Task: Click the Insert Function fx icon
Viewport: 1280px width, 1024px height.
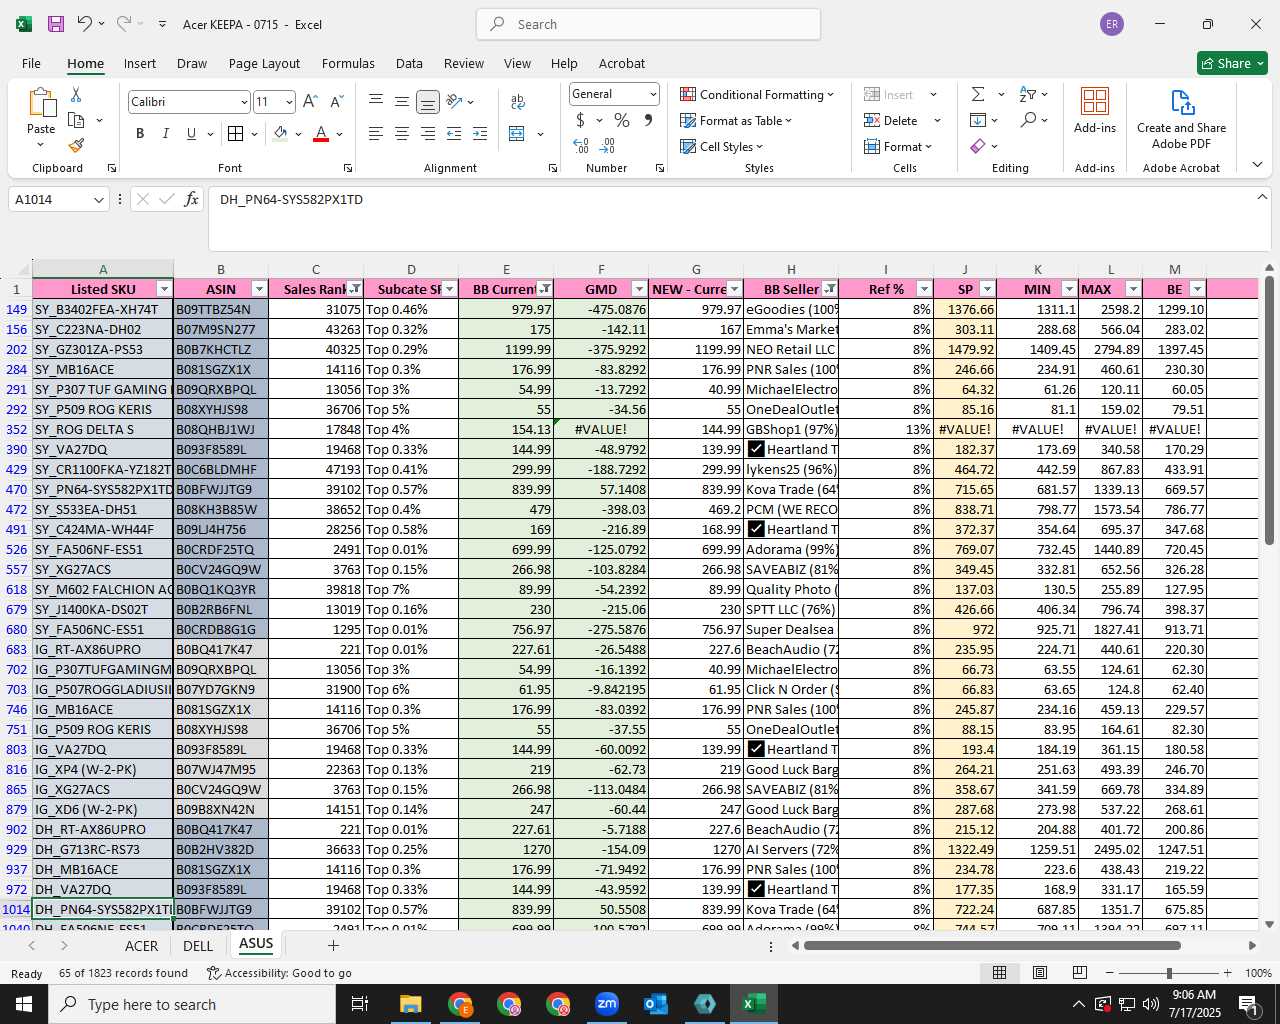Action: click(x=192, y=199)
